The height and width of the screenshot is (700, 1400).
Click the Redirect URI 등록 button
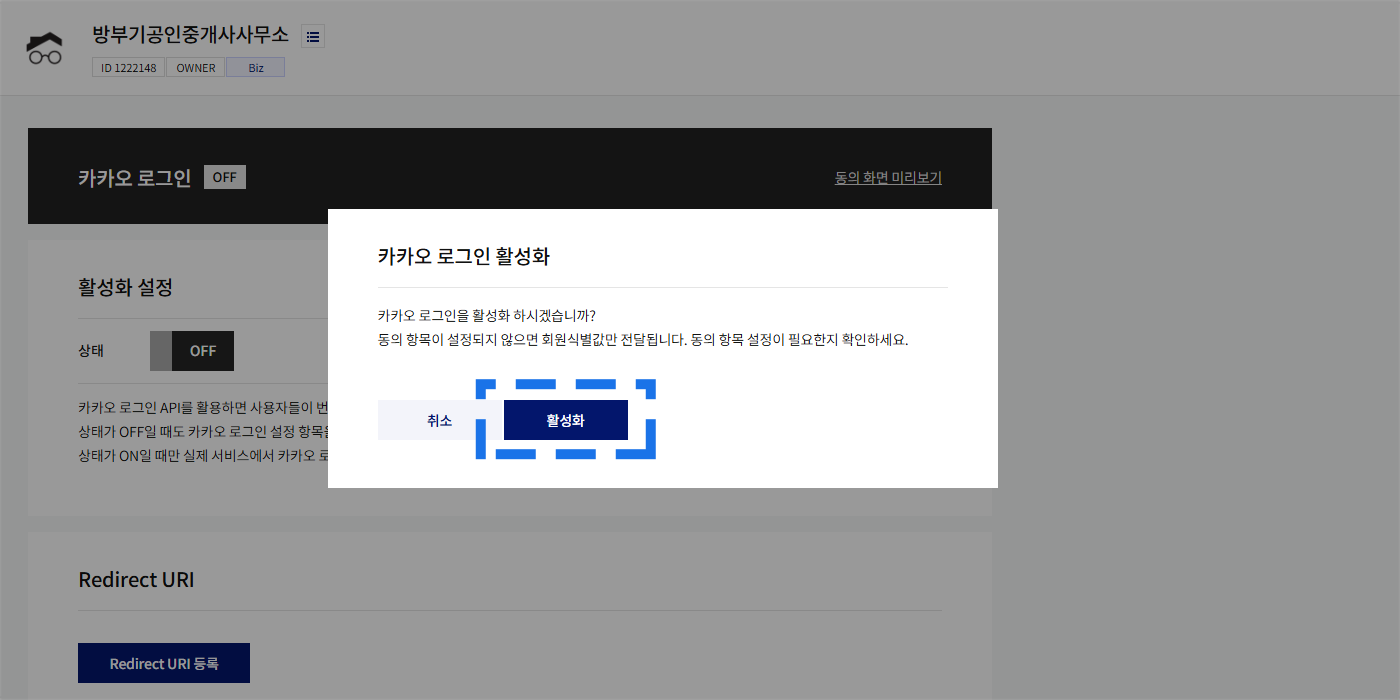164,663
